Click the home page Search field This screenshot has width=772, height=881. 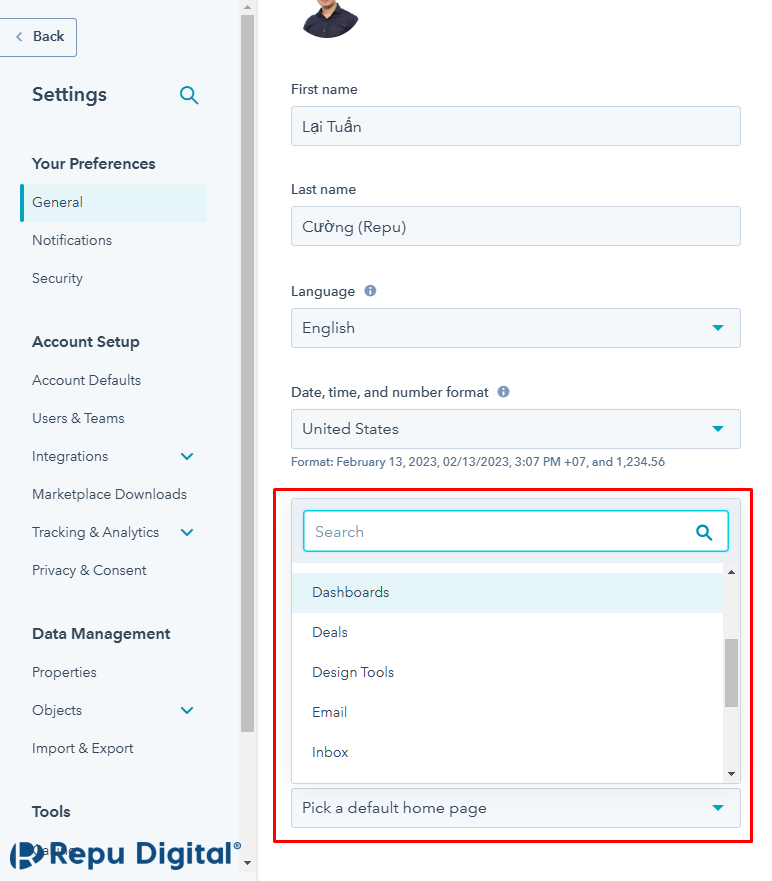tap(516, 532)
